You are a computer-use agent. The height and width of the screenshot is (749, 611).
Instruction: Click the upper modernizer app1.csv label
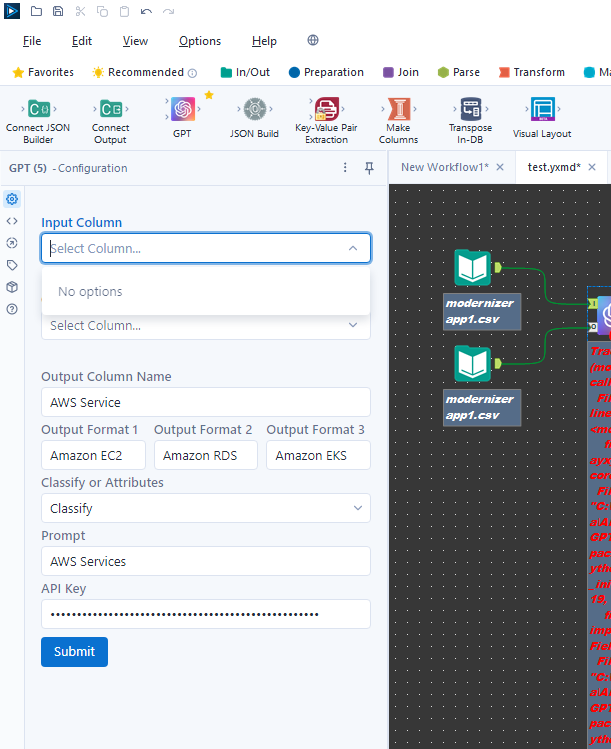click(x=482, y=311)
